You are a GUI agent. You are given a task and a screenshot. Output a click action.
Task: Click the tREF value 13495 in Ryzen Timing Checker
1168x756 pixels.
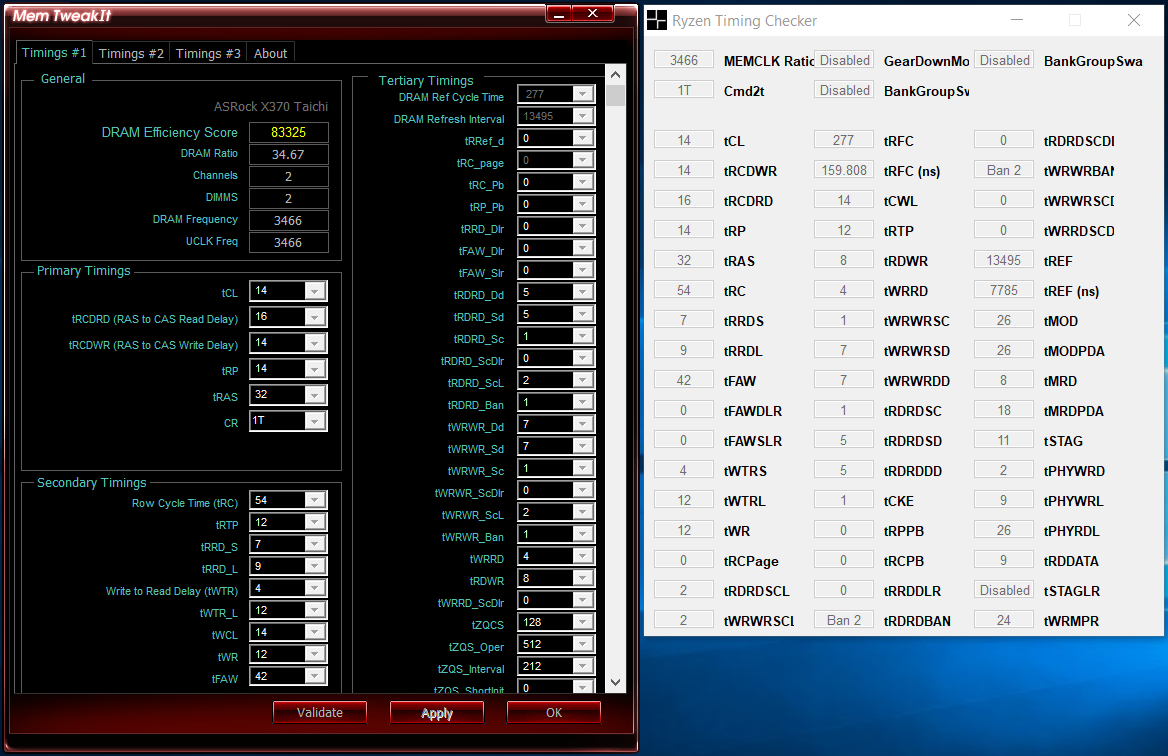click(x=1004, y=260)
